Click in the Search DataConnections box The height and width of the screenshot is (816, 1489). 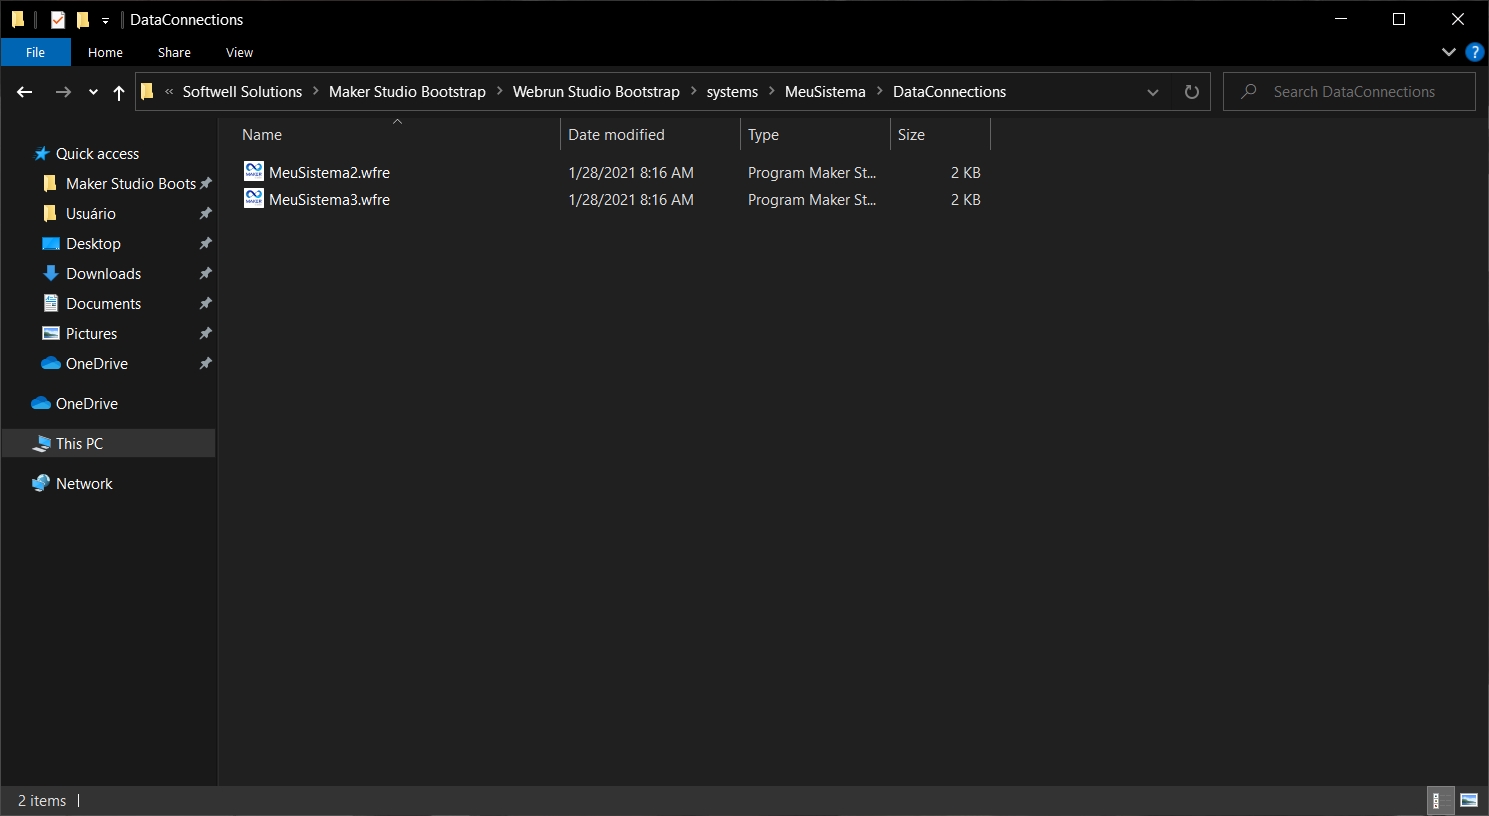point(1354,92)
